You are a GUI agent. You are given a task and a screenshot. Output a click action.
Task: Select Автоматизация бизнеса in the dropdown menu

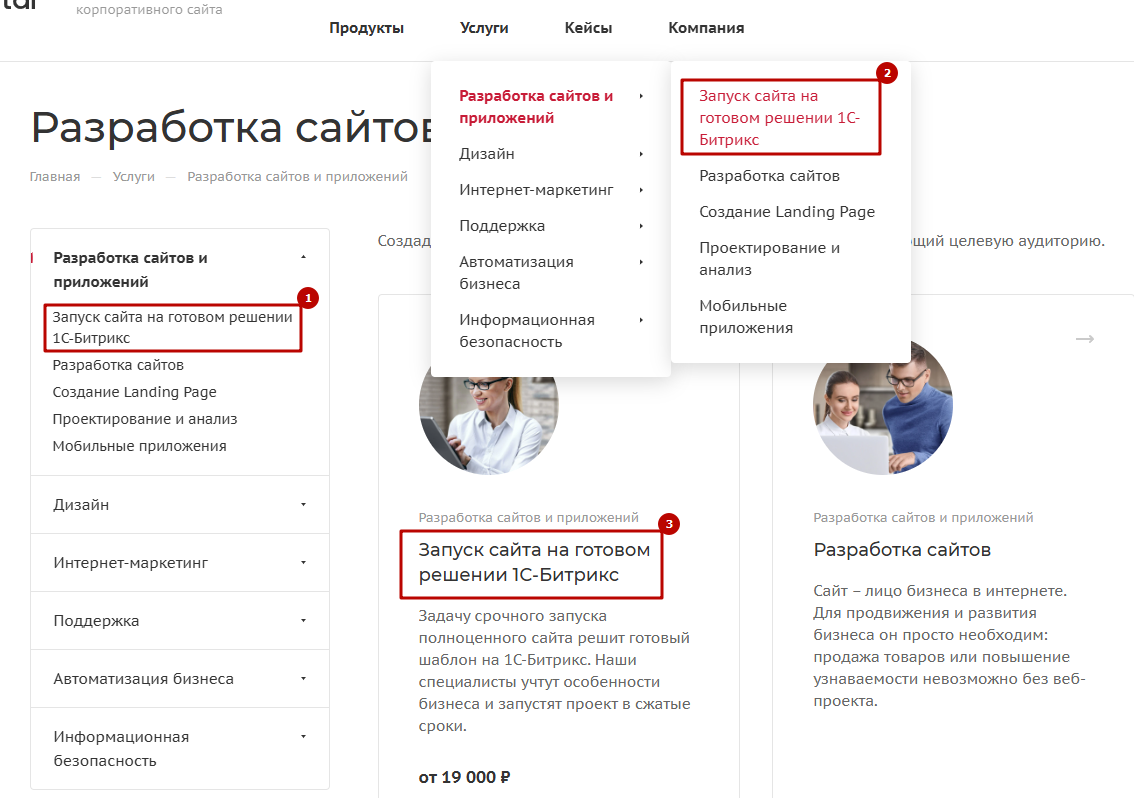point(516,273)
